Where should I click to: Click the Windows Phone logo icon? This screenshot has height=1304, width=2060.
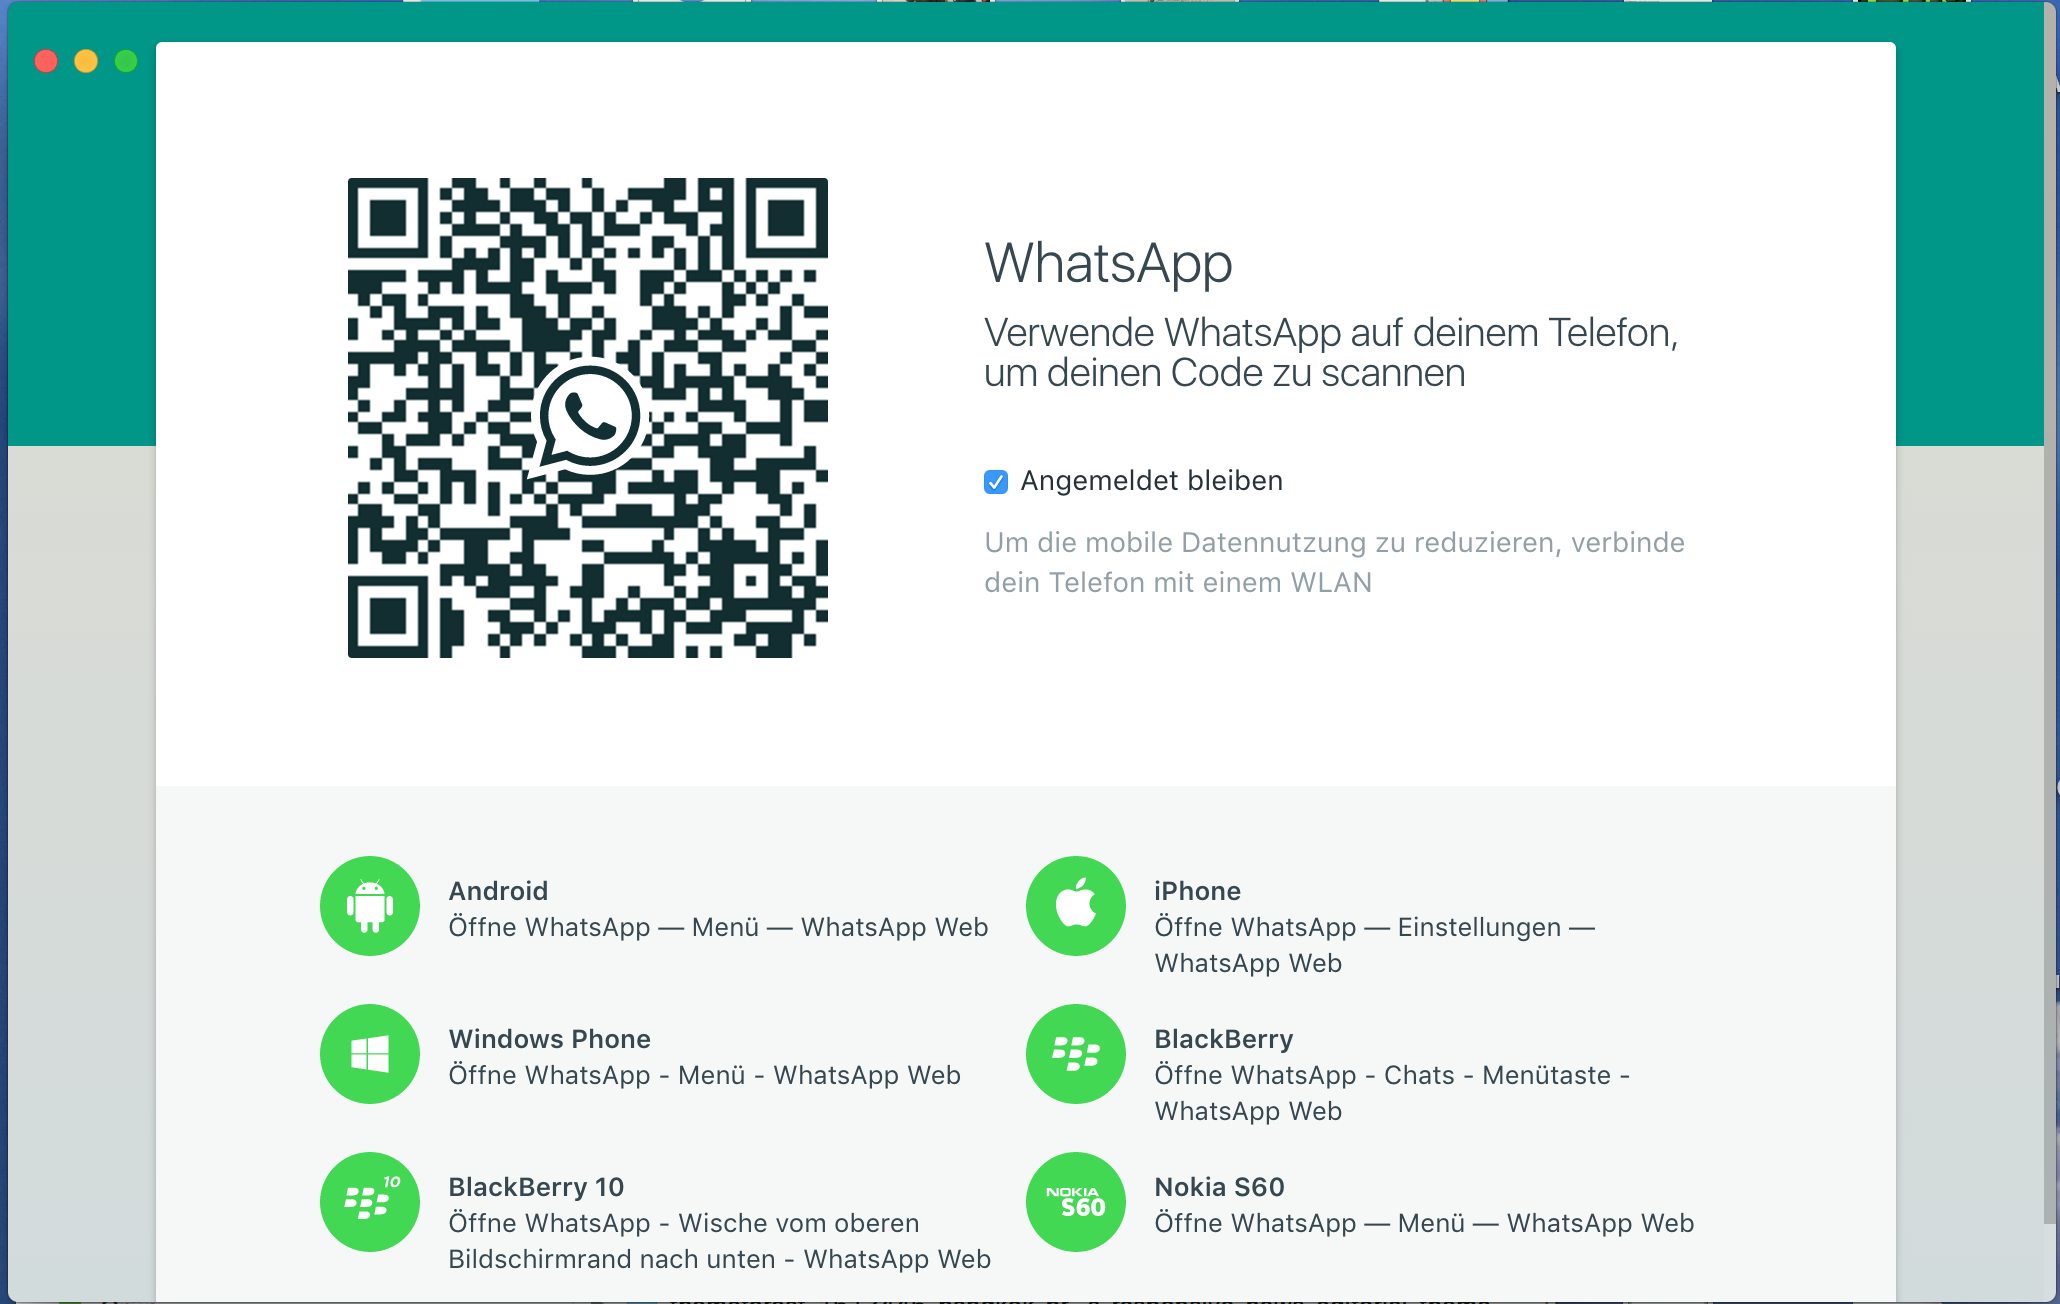[370, 1054]
